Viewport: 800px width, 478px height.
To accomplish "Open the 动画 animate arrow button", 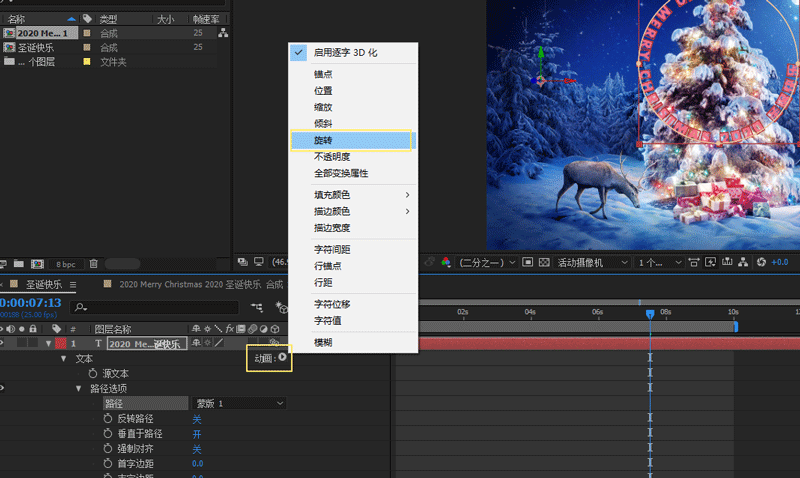I will point(282,358).
